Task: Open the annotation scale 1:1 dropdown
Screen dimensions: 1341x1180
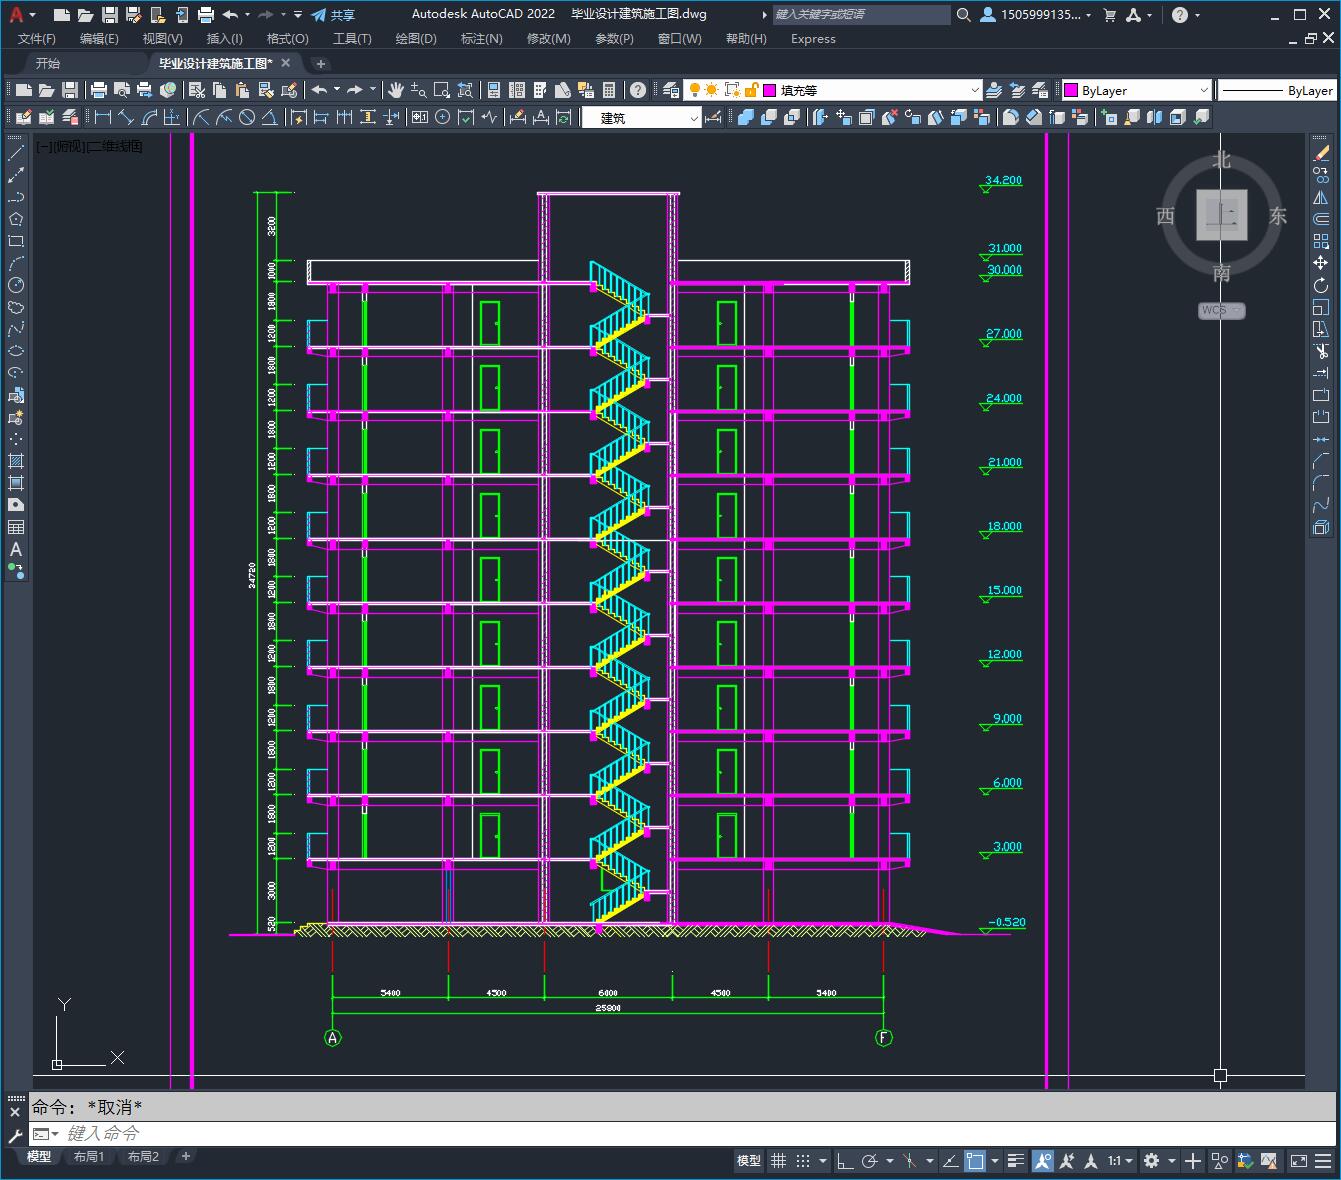Action: coord(1120,1161)
